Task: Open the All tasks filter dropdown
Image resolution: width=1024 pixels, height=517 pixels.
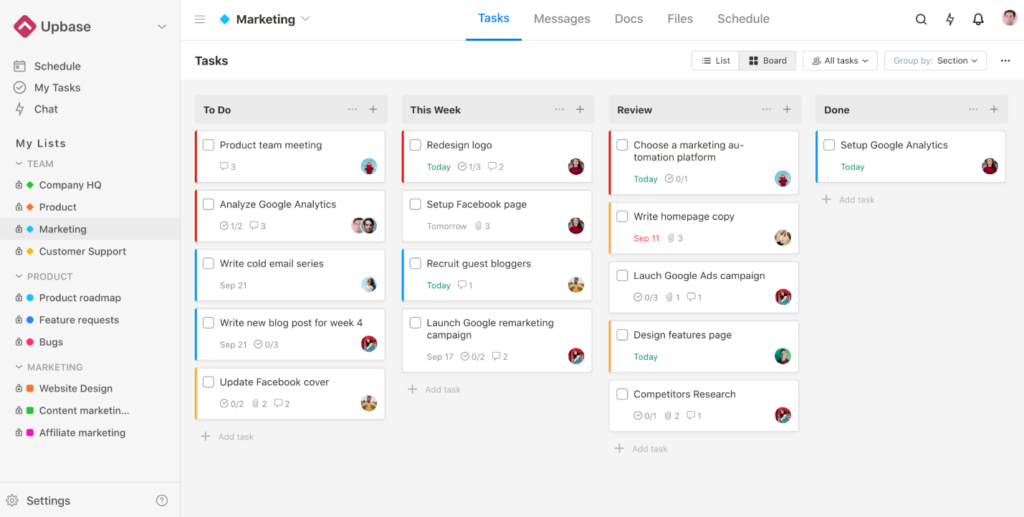Action: [840, 61]
